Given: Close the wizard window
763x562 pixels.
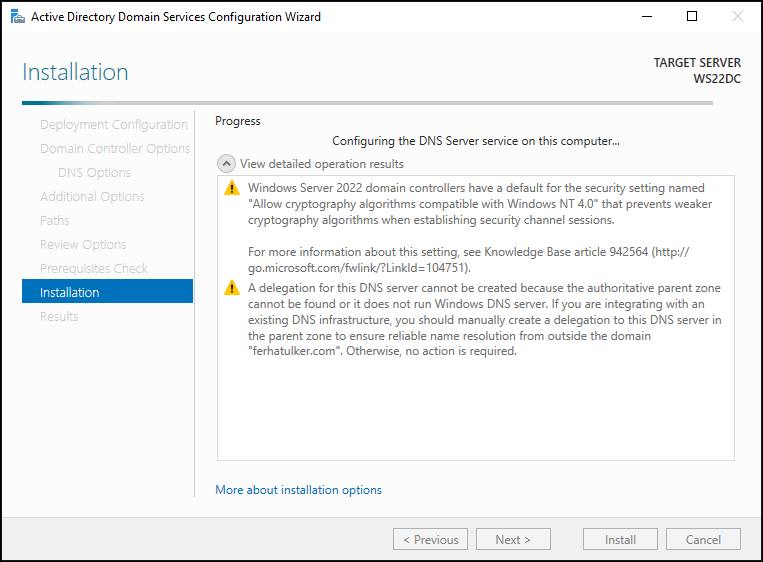Looking at the screenshot, I should [x=738, y=17].
